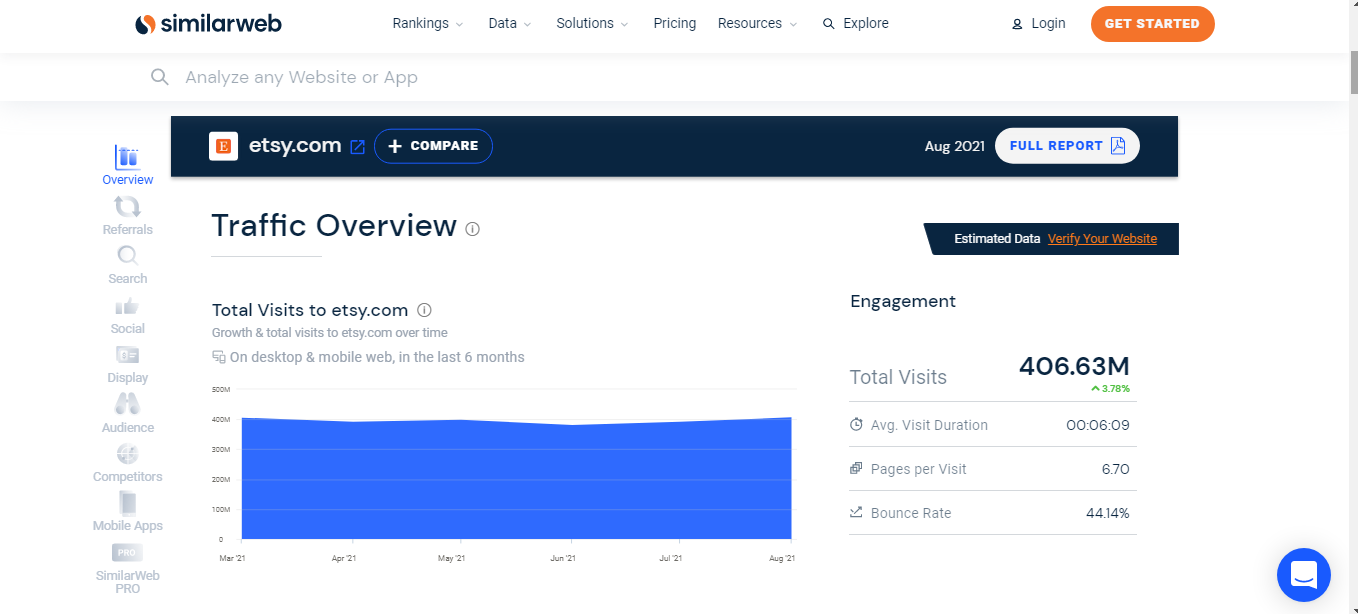Click the GET STARTED button
This screenshot has width=1358, height=614.
coord(1152,24)
